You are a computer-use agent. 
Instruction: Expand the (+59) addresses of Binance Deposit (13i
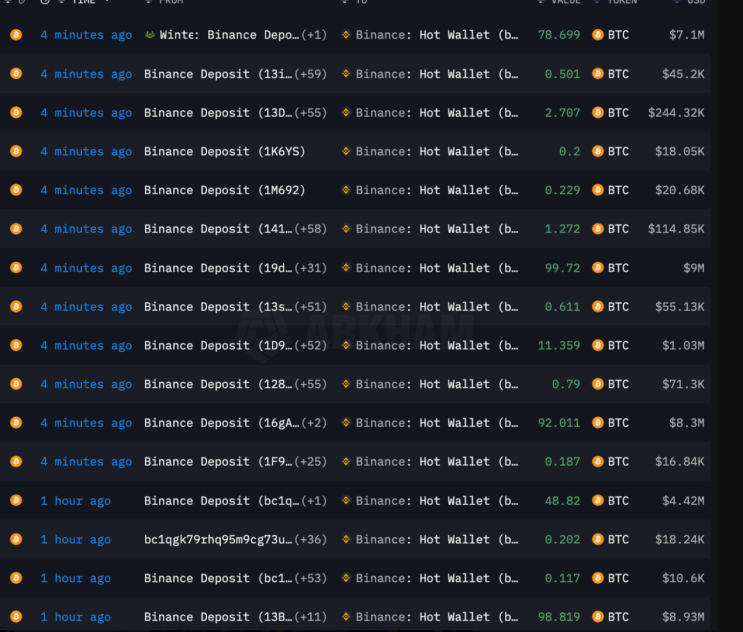(311, 74)
